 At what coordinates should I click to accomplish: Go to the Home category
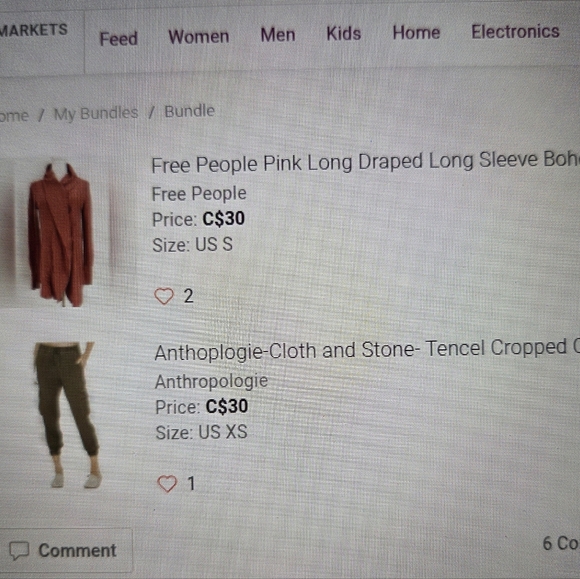click(416, 32)
